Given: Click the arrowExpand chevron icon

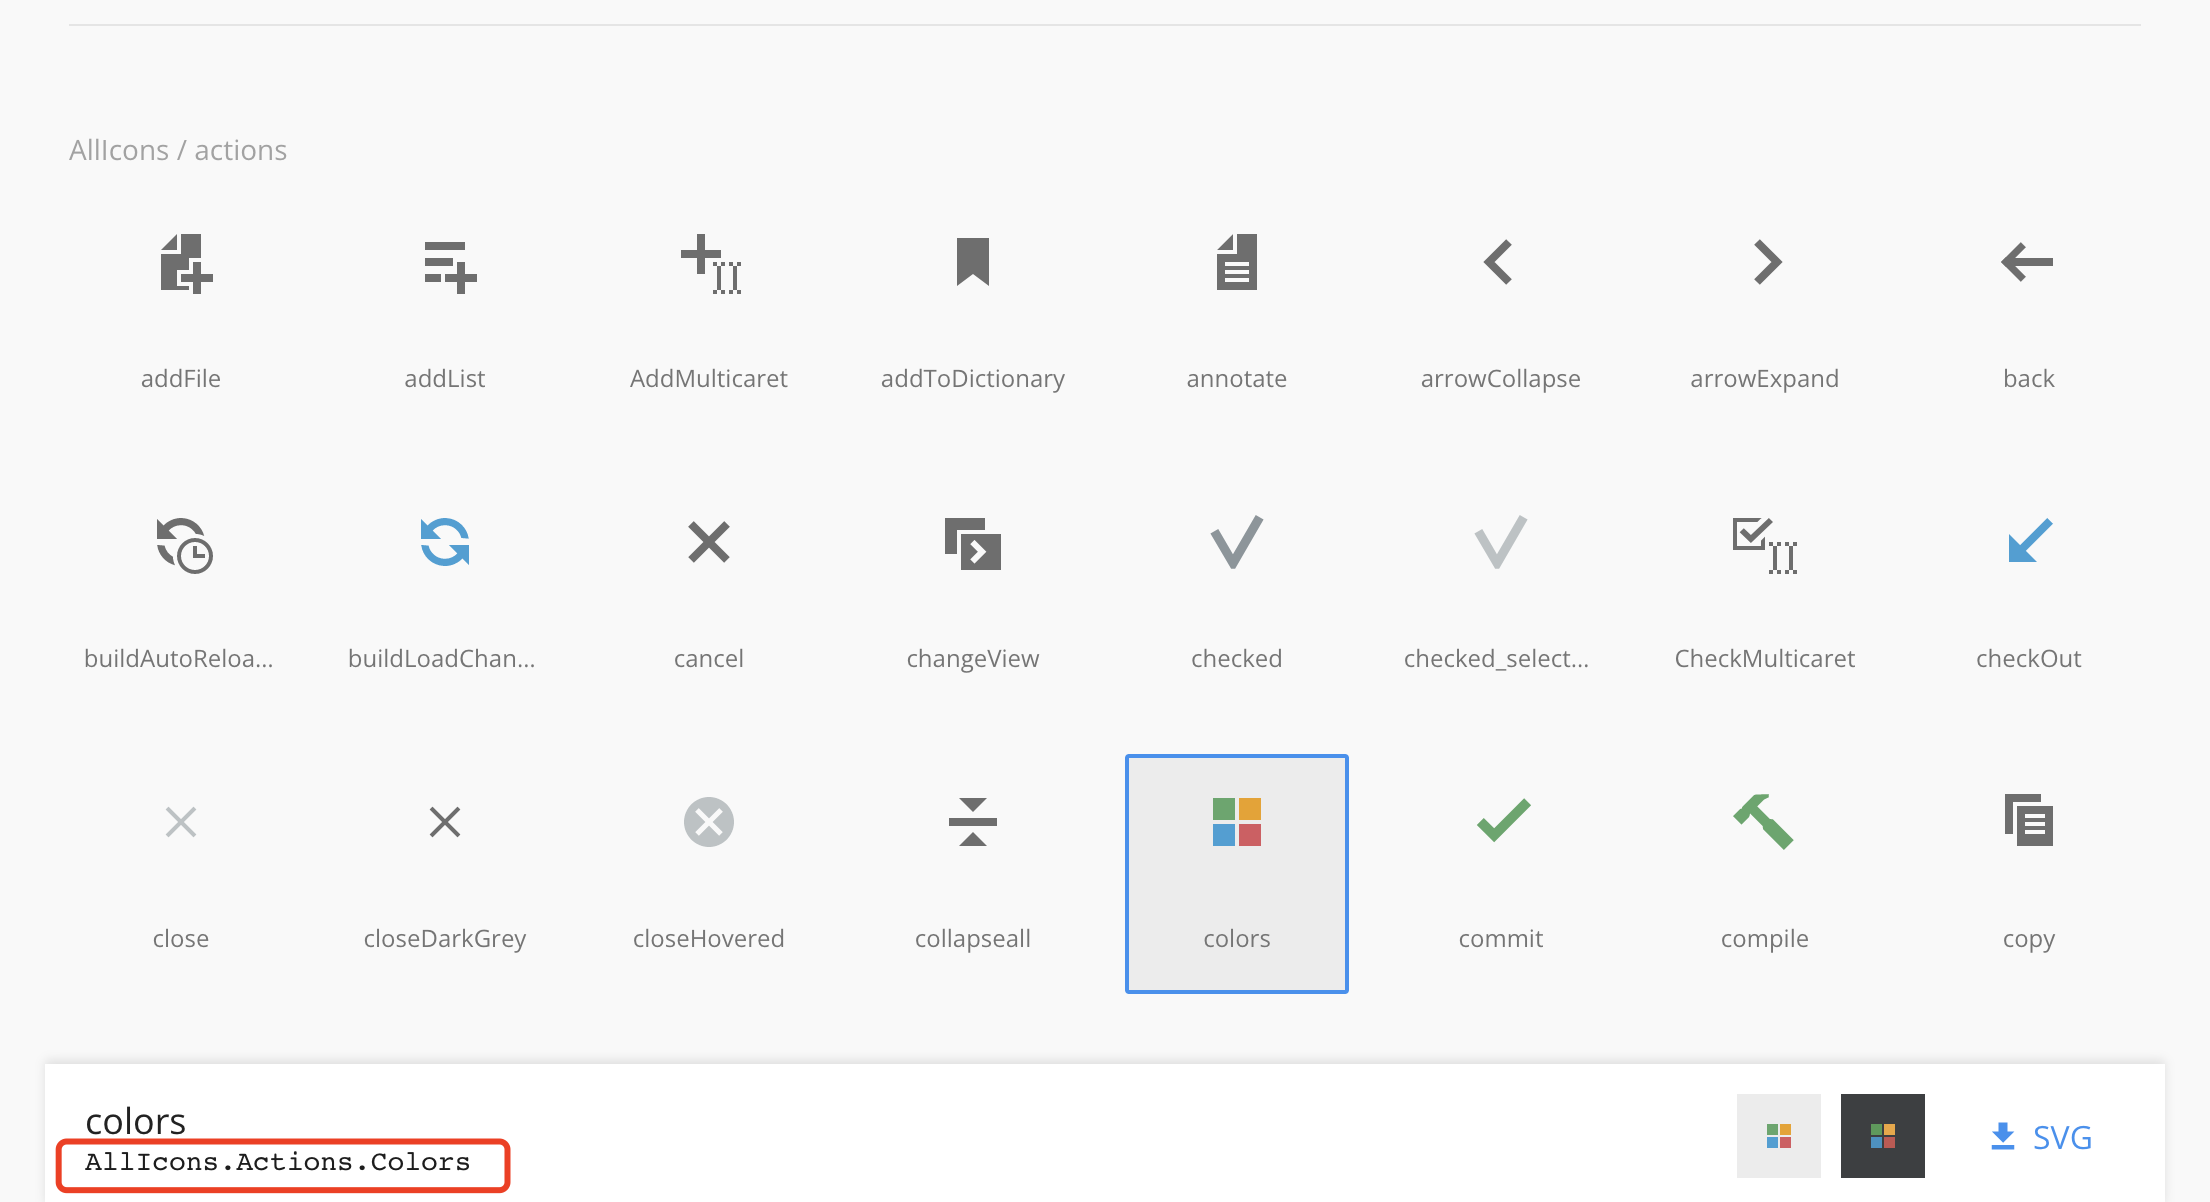Looking at the screenshot, I should (1767, 262).
